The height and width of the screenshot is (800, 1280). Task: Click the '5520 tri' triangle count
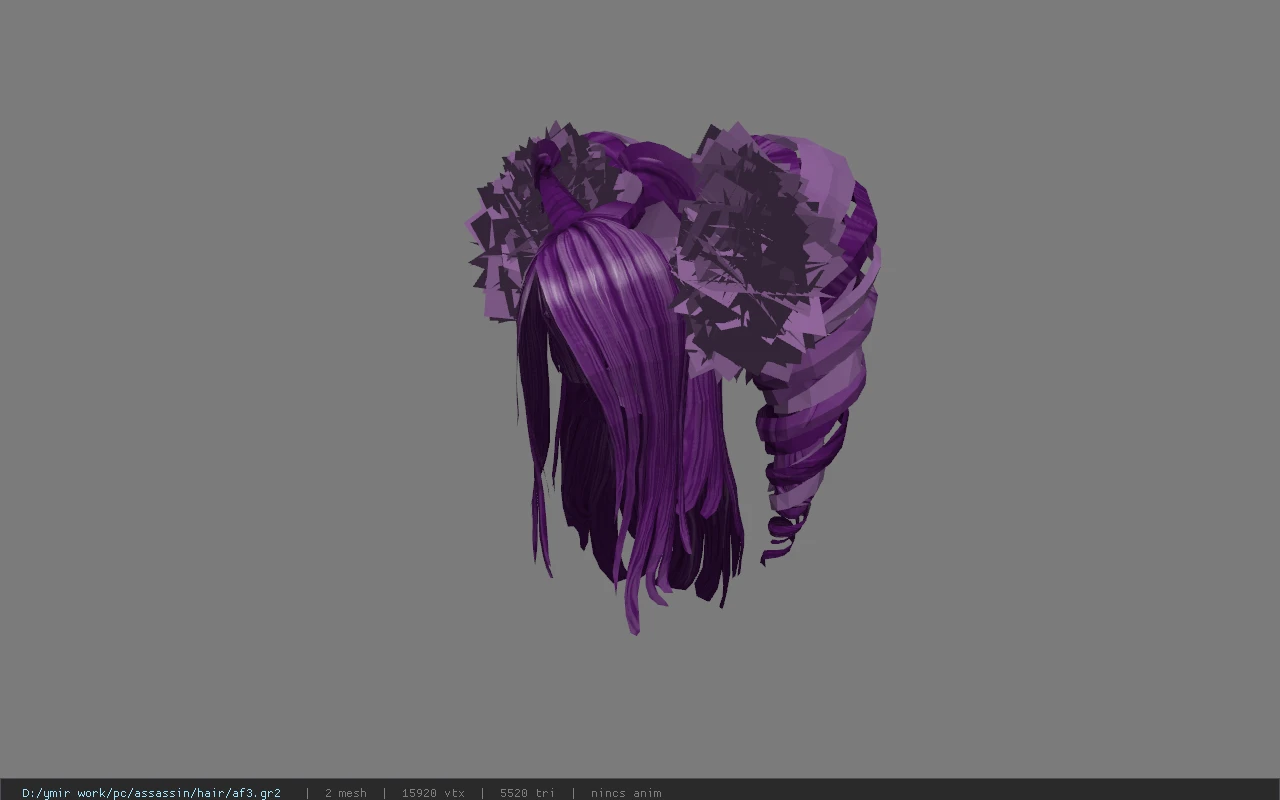point(527,793)
